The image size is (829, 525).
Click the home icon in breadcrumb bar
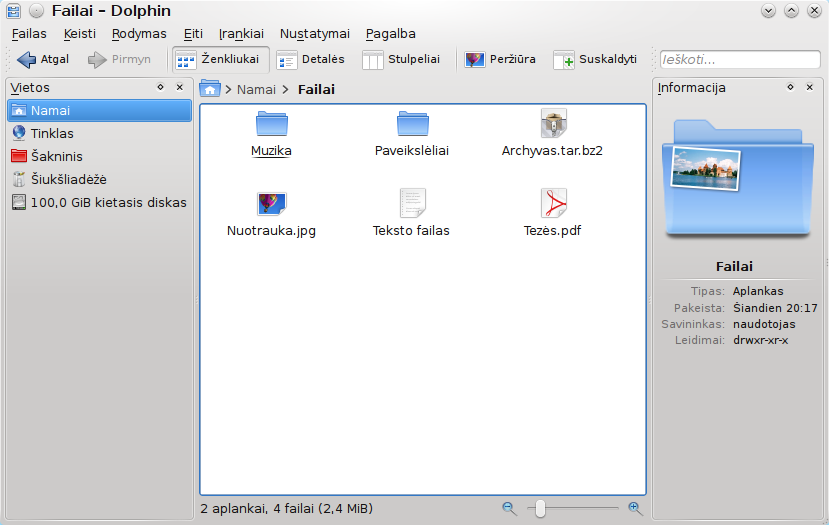(210, 89)
